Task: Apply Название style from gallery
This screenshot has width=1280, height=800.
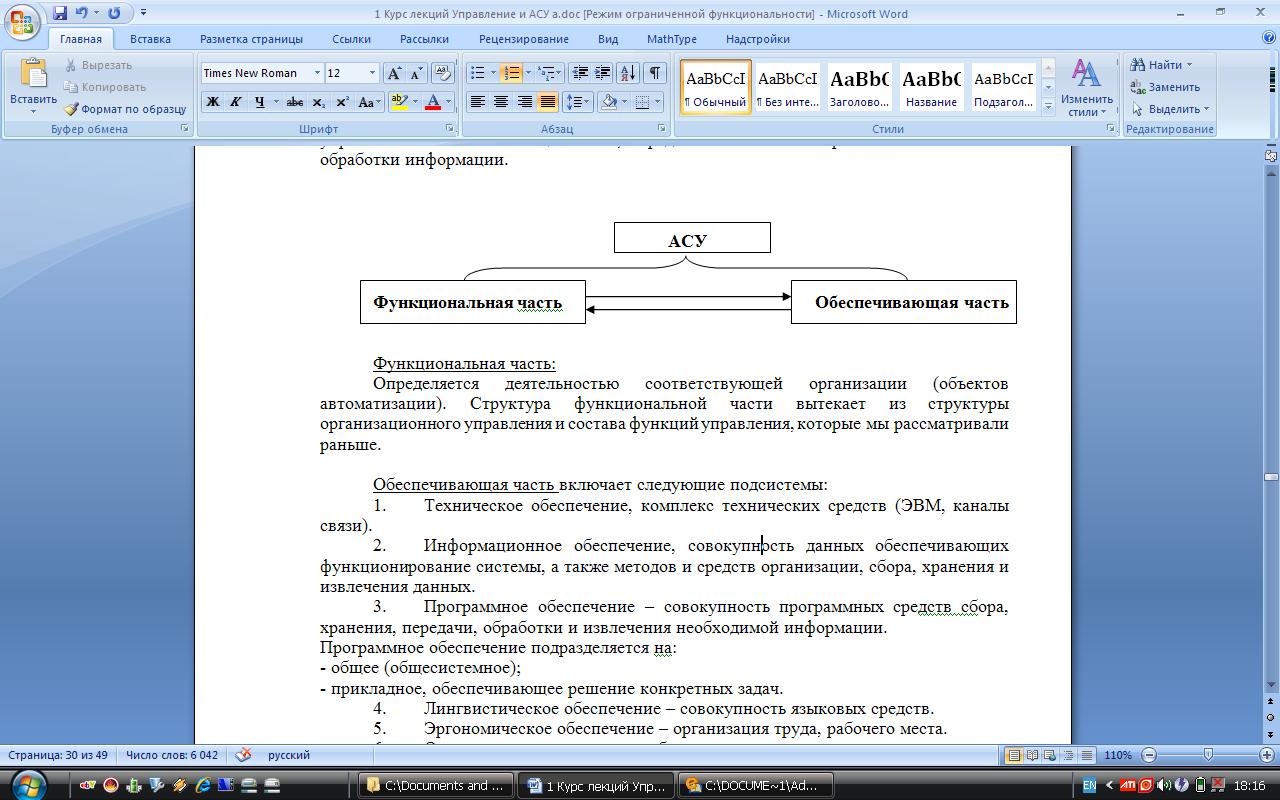Action: click(x=931, y=87)
